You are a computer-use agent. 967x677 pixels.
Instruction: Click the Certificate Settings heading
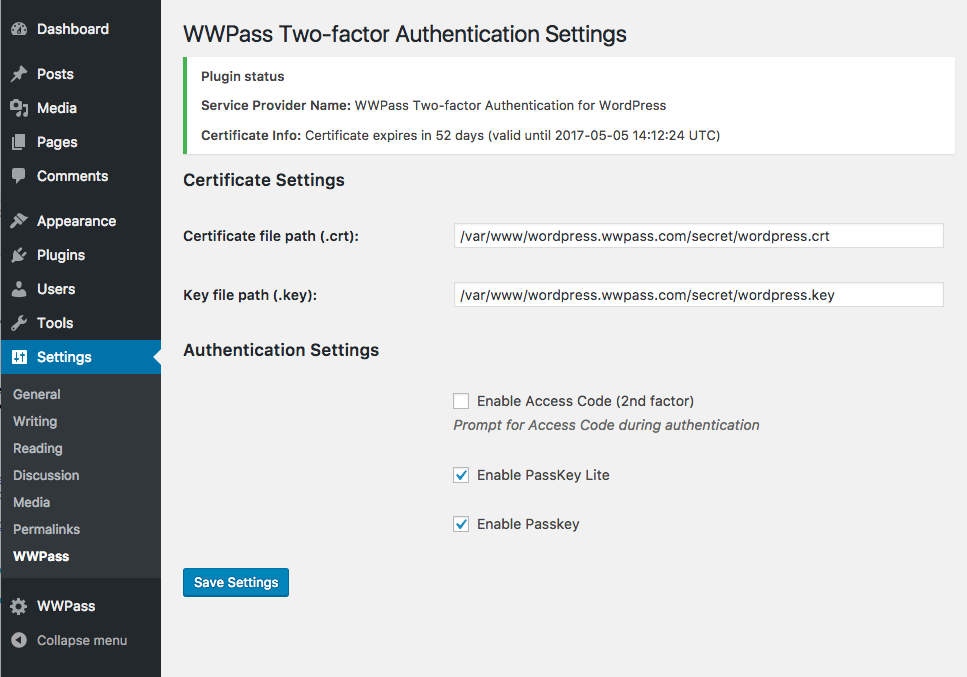264,180
